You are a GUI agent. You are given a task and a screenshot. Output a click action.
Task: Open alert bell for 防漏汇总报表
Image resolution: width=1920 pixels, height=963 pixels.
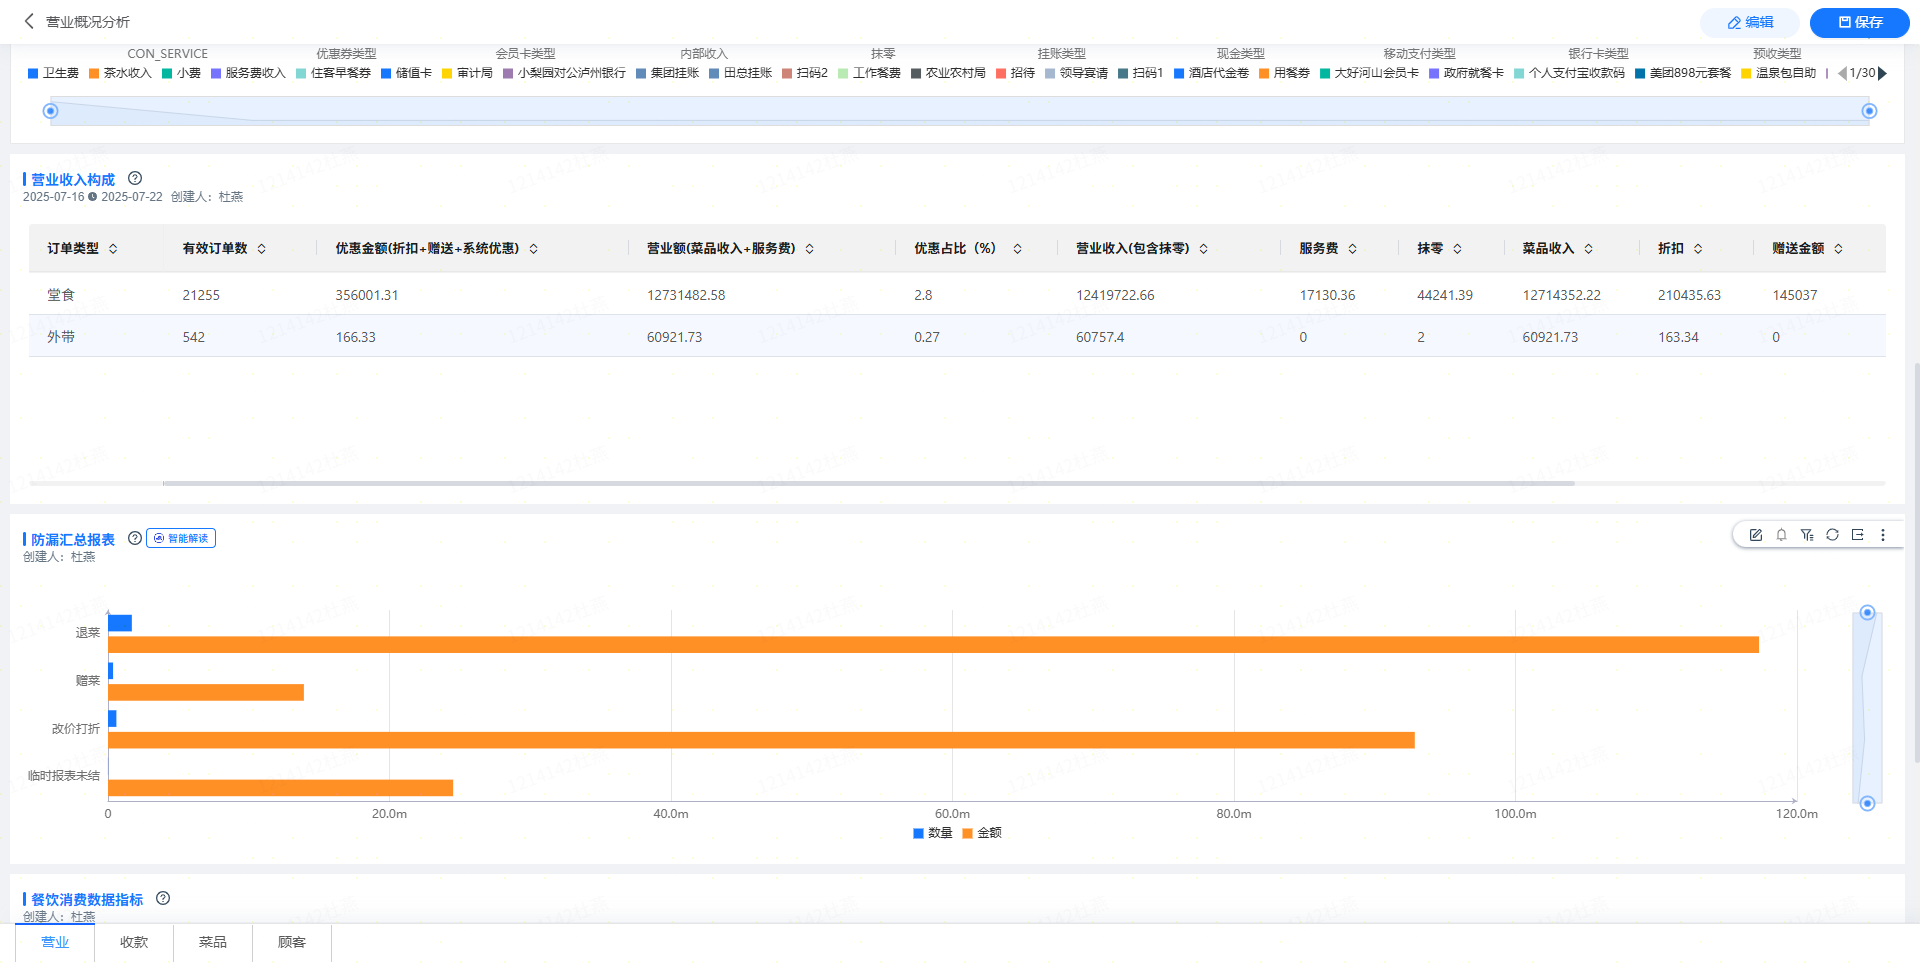[1781, 535]
